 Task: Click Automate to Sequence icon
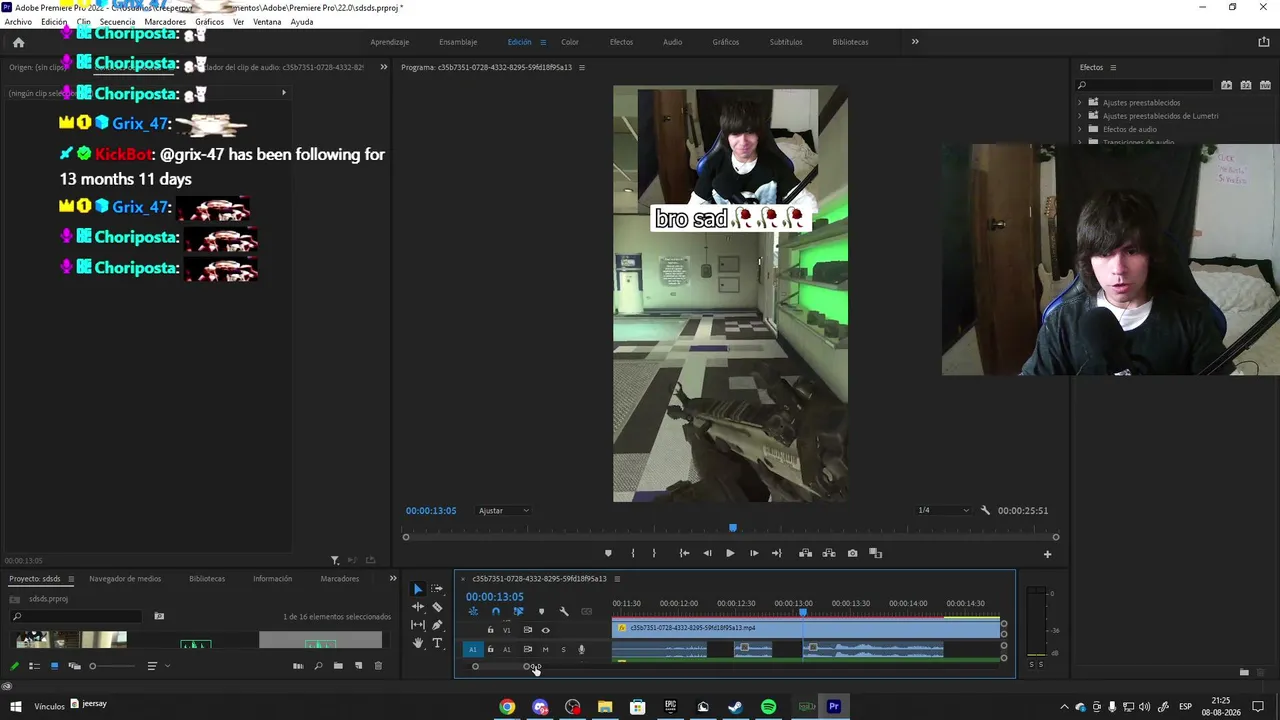pyautogui.click(x=298, y=666)
